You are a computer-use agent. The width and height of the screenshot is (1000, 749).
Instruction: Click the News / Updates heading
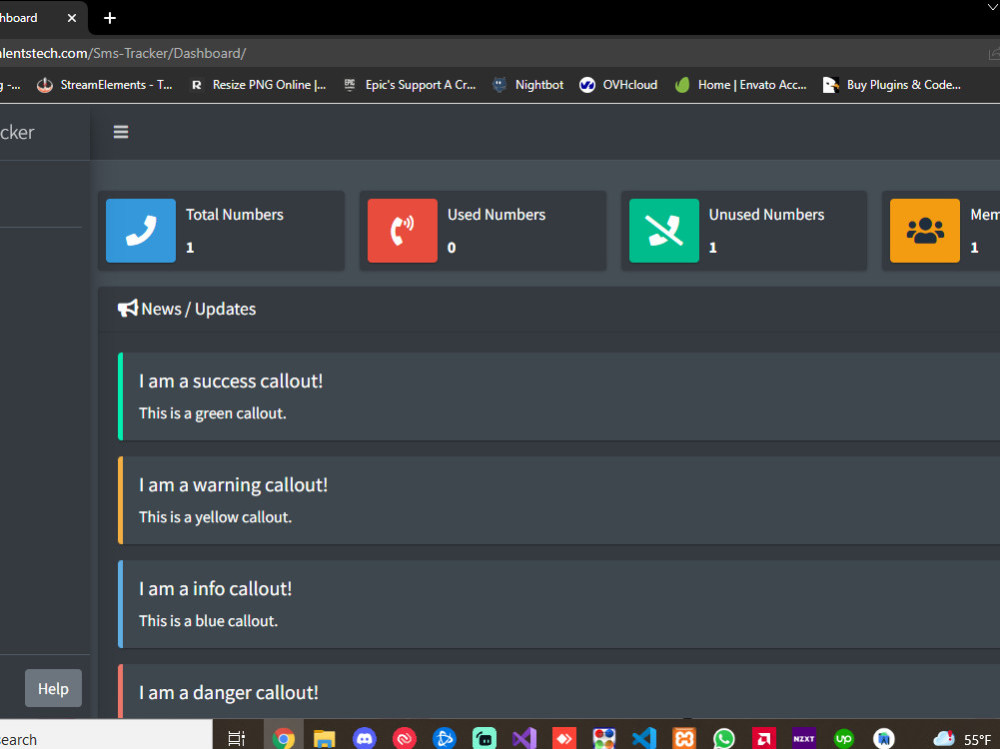(x=198, y=309)
